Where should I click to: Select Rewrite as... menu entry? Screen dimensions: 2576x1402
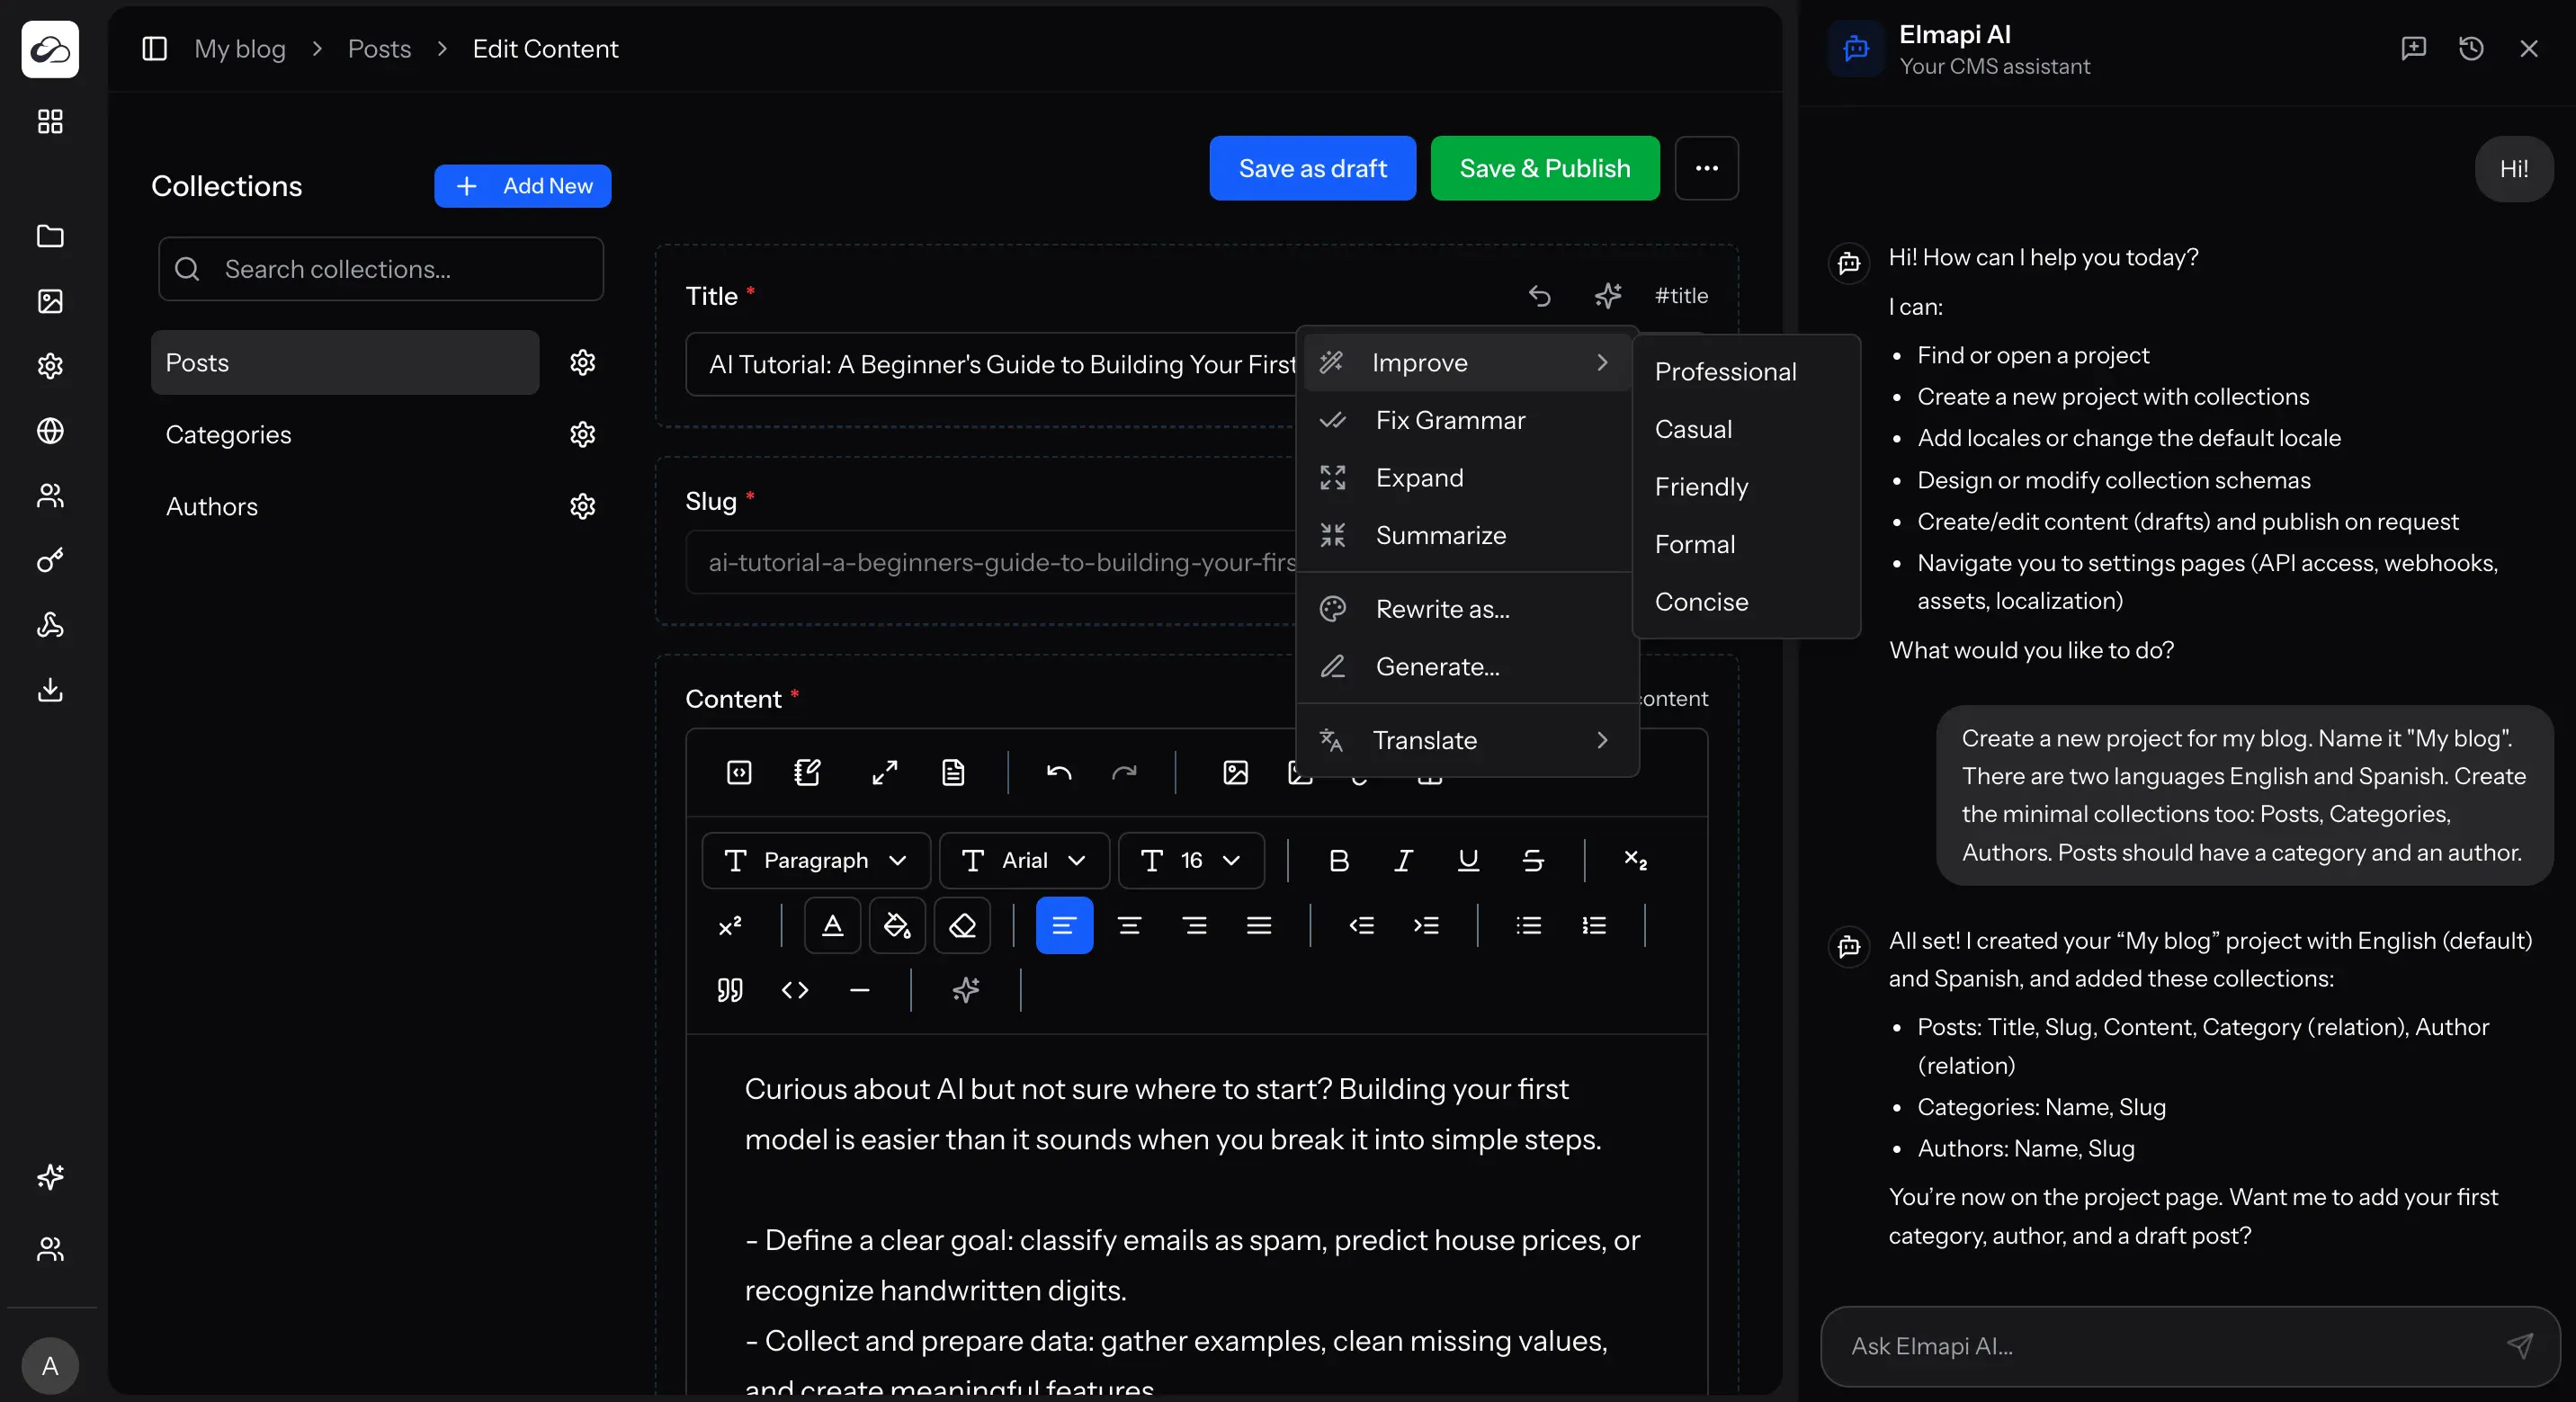pos(1466,609)
